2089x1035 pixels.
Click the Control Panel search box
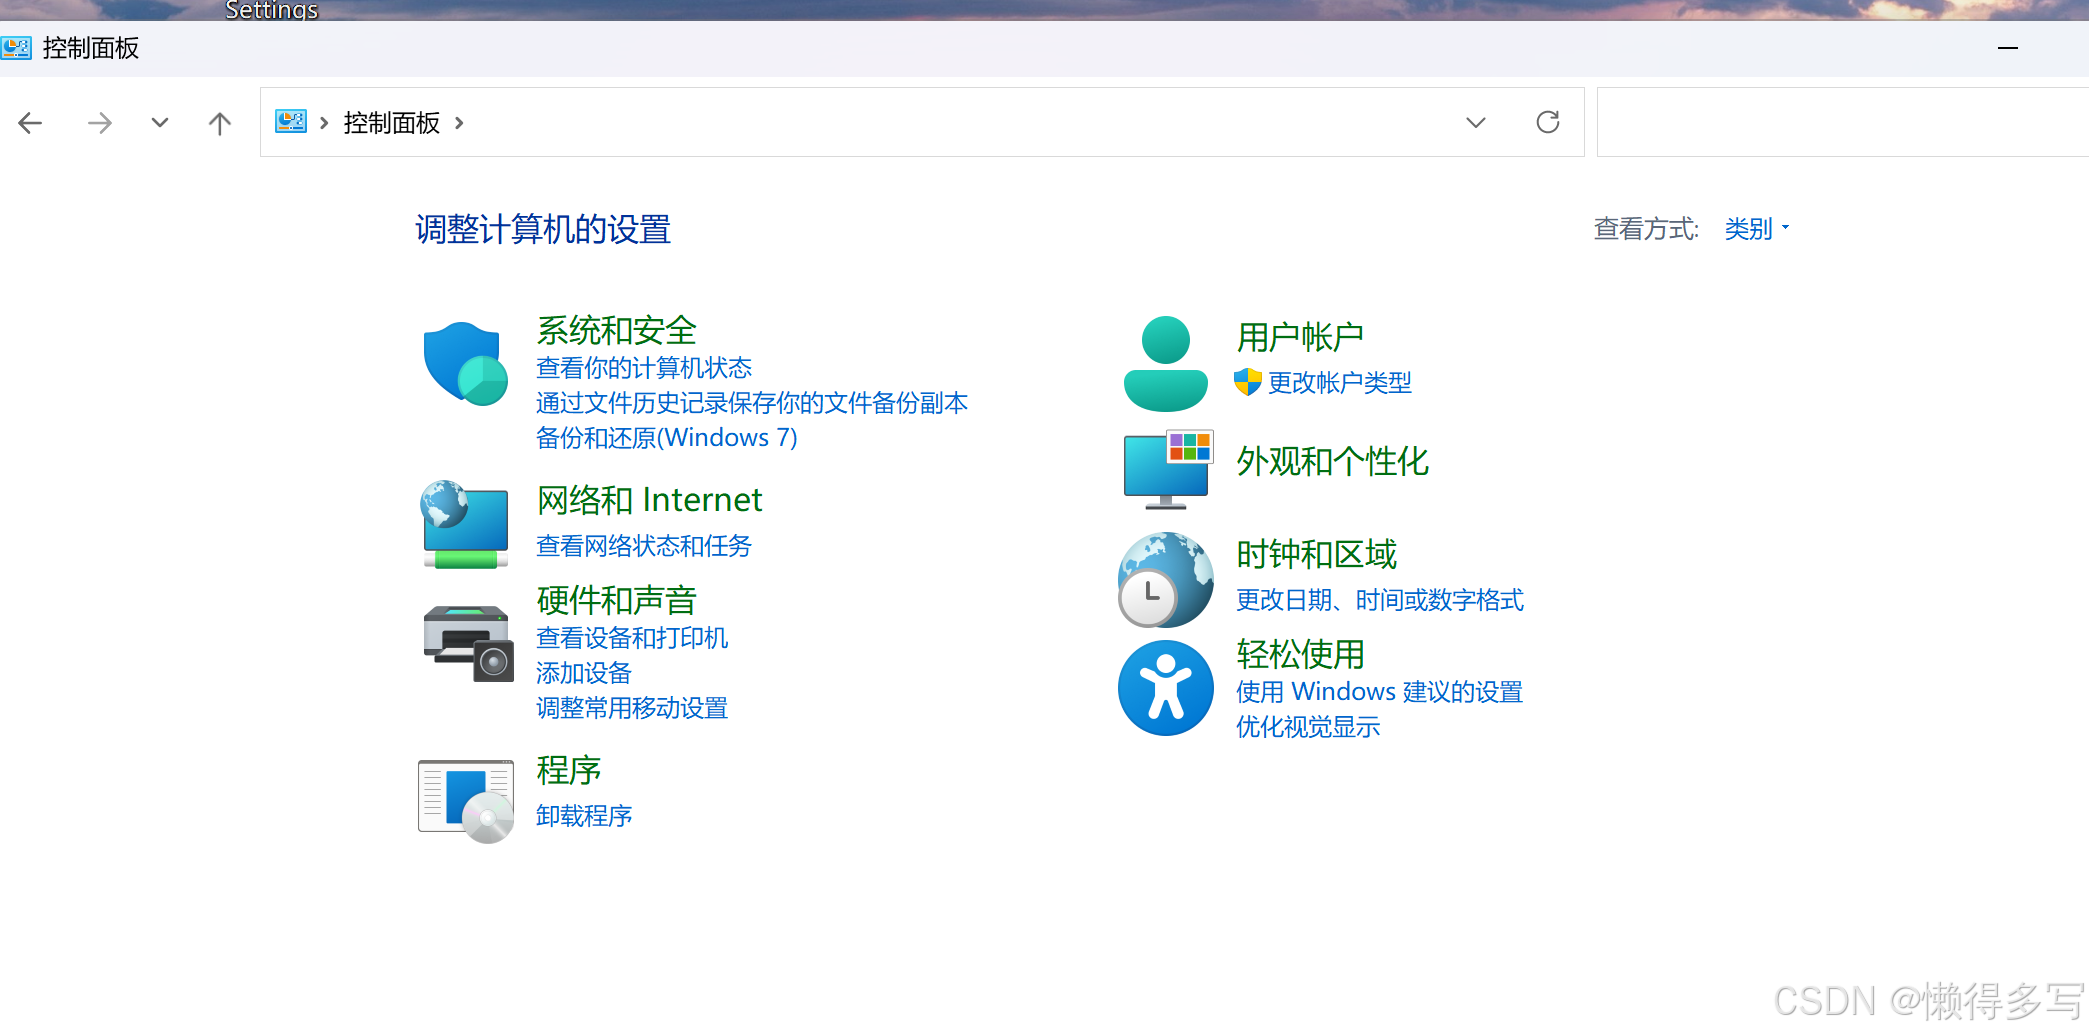[1843, 122]
